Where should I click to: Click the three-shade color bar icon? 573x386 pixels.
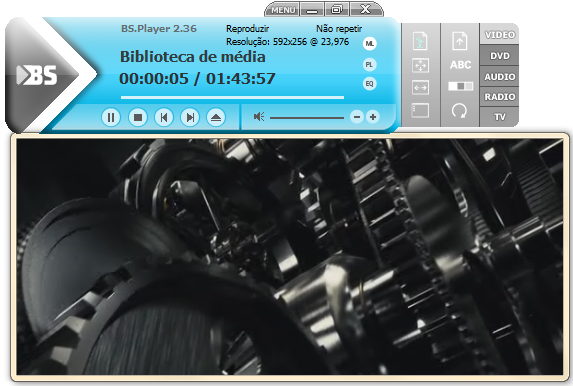click(x=460, y=86)
